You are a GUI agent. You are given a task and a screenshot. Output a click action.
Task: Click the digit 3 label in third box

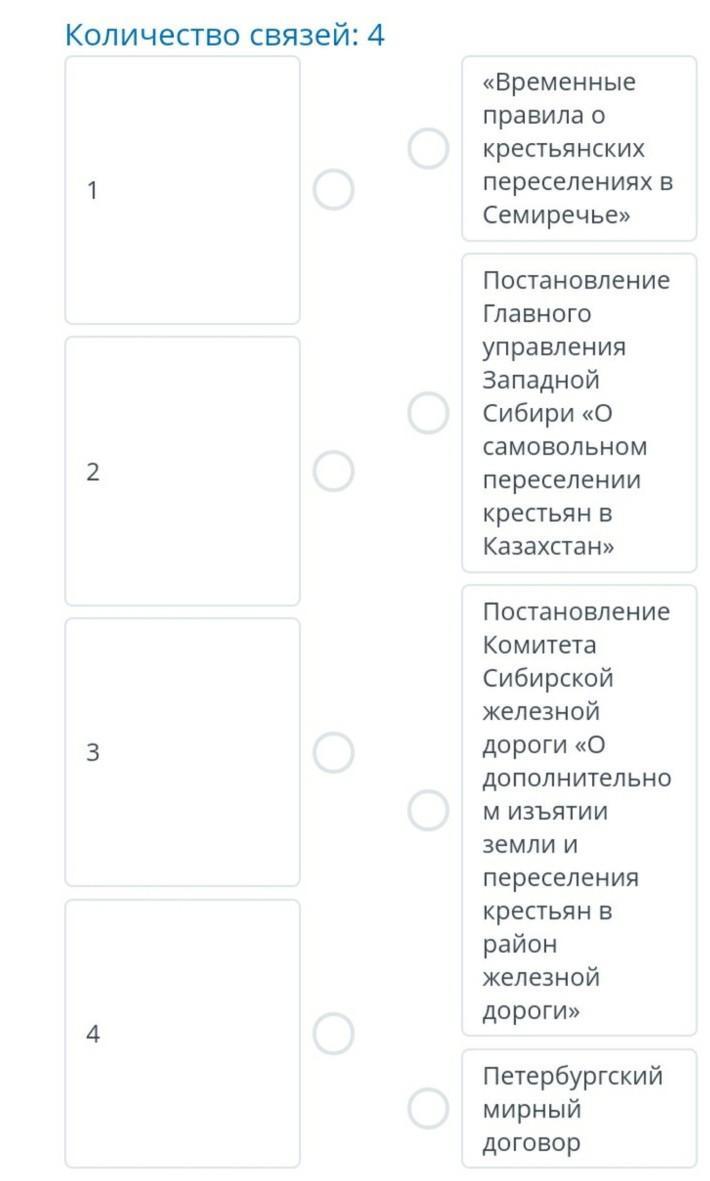click(x=93, y=753)
